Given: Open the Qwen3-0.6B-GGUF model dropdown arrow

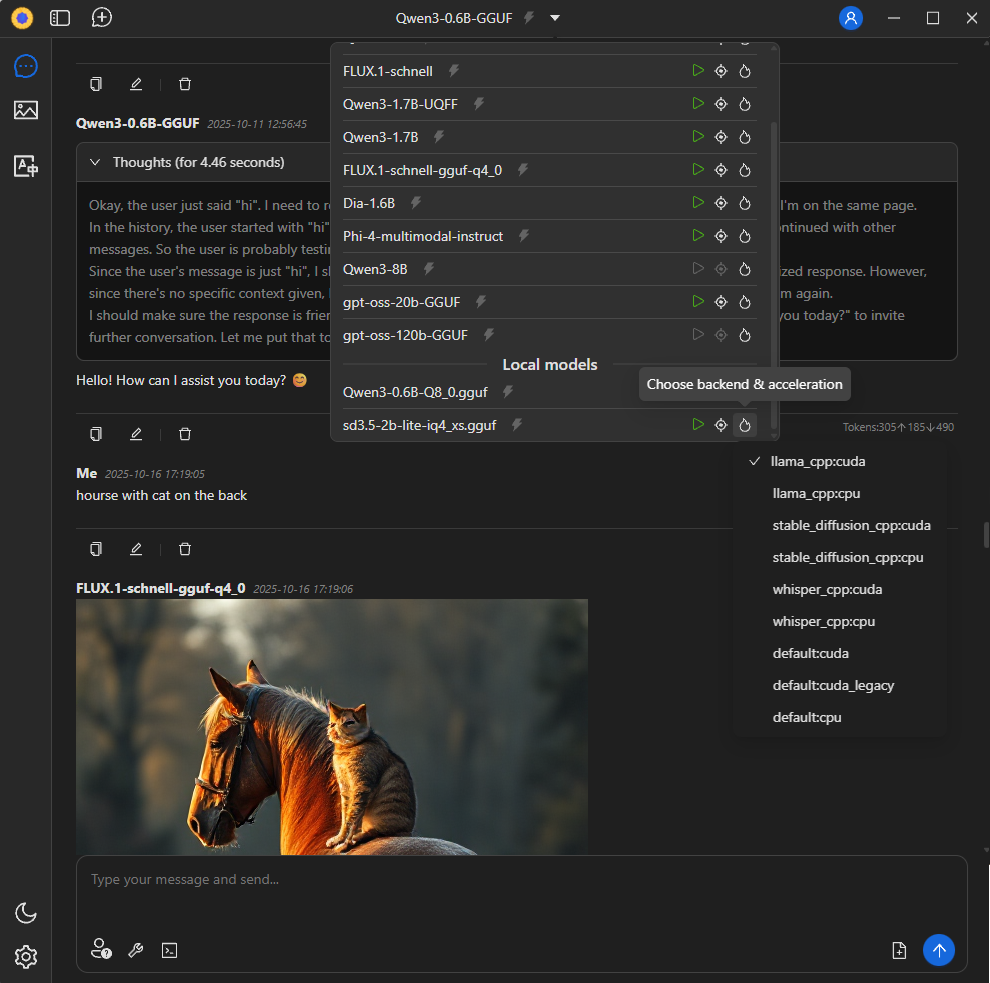Looking at the screenshot, I should [555, 18].
